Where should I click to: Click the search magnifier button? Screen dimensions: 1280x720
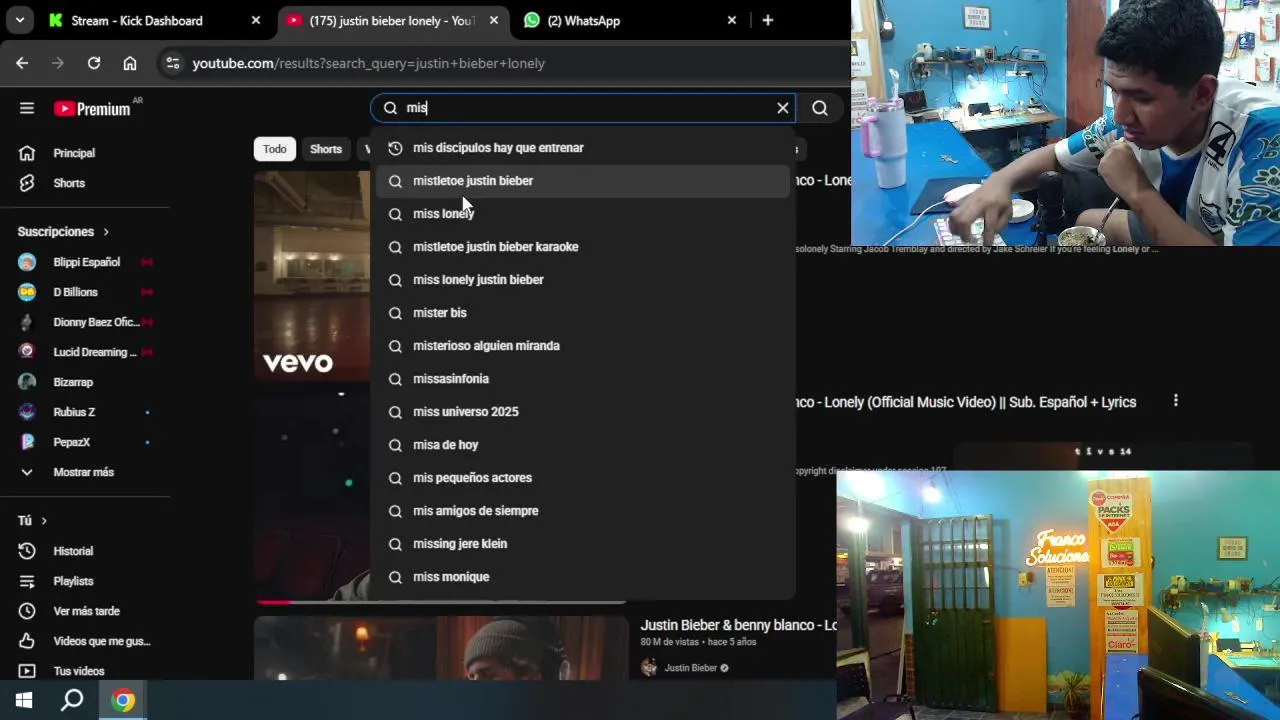pos(820,108)
